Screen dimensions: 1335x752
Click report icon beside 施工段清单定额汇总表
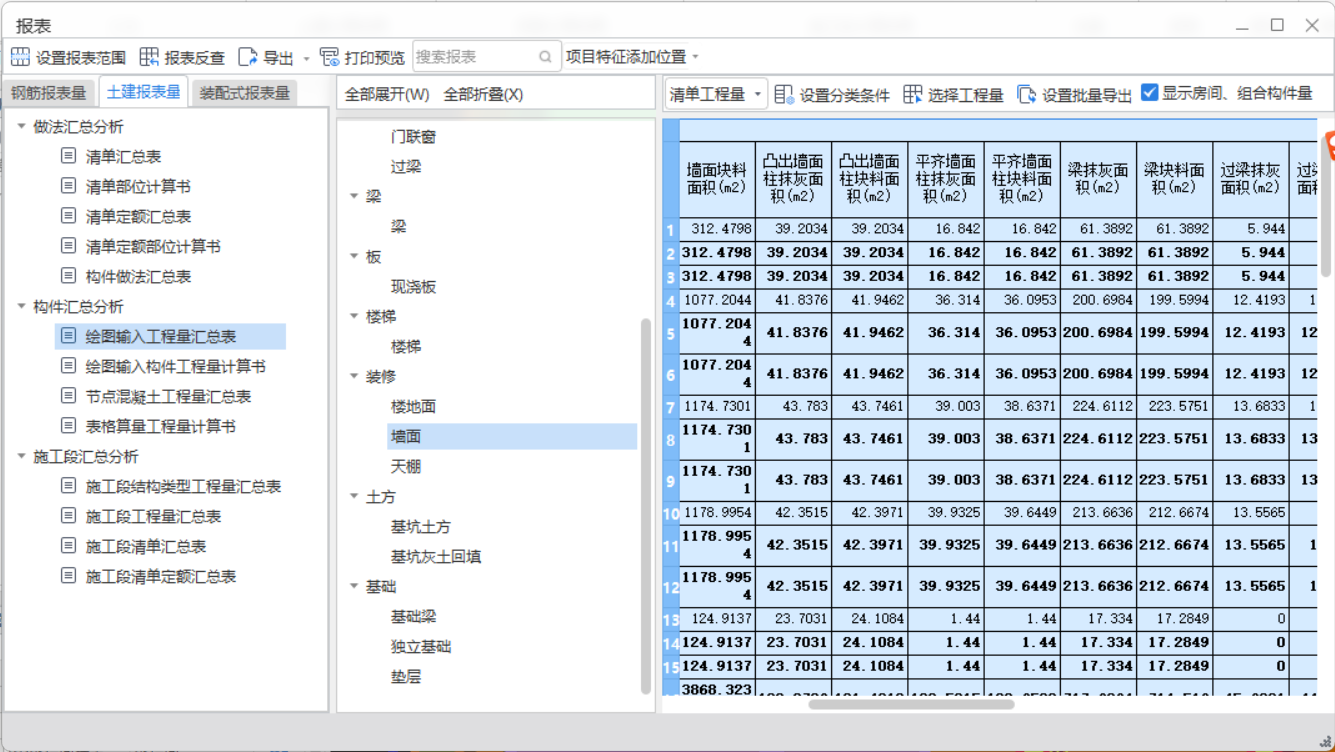[x=68, y=576]
